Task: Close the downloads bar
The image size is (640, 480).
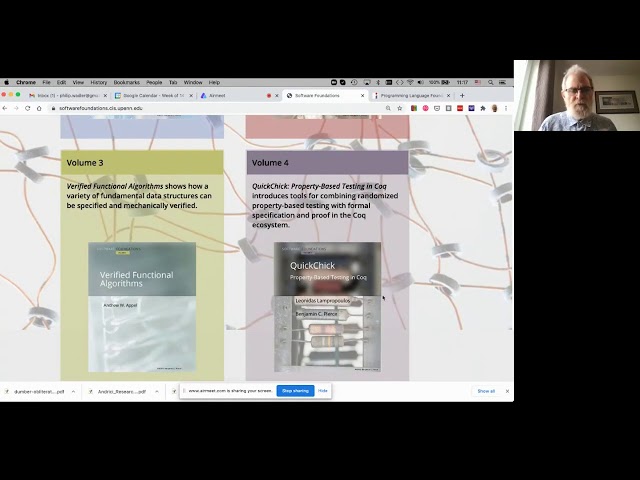Action: (507, 391)
